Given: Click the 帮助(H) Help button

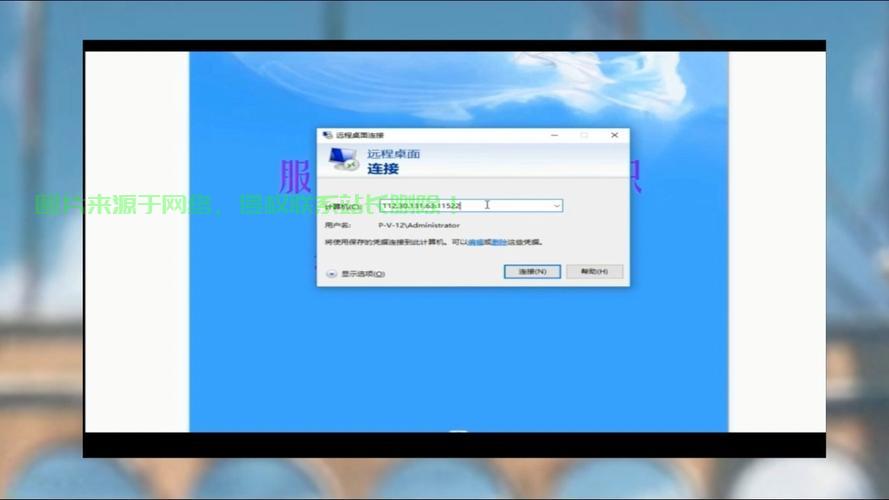Looking at the screenshot, I should pyautogui.click(x=594, y=272).
